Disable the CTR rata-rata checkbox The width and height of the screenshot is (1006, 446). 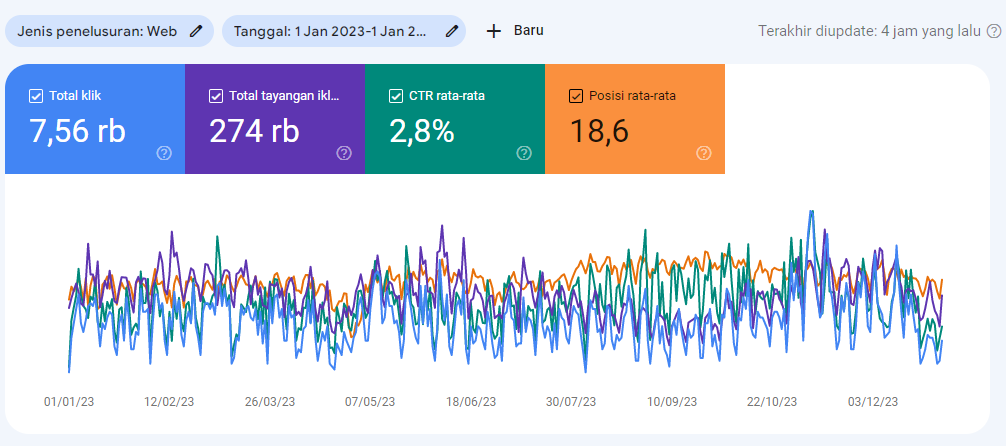pyautogui.click(x=396, y=96)
